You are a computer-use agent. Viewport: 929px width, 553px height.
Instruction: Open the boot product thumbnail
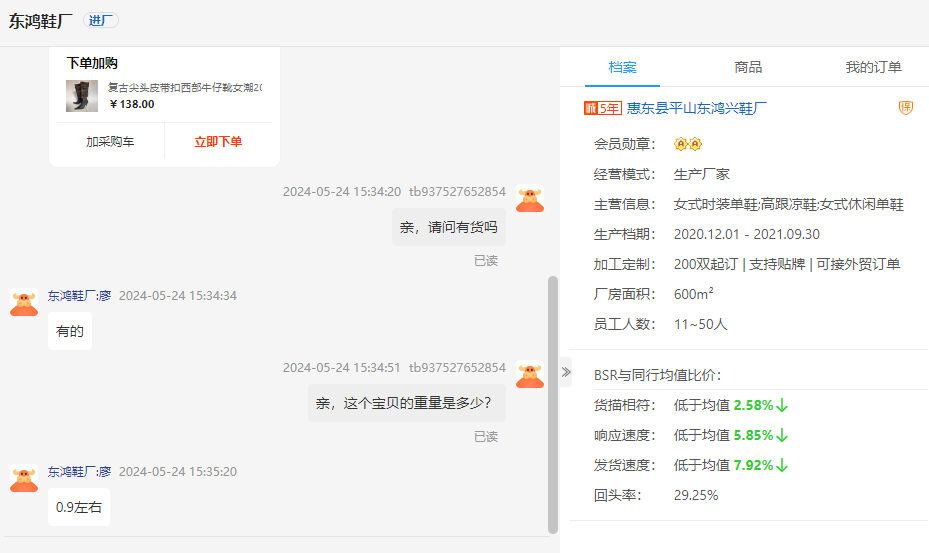[82, 96]
